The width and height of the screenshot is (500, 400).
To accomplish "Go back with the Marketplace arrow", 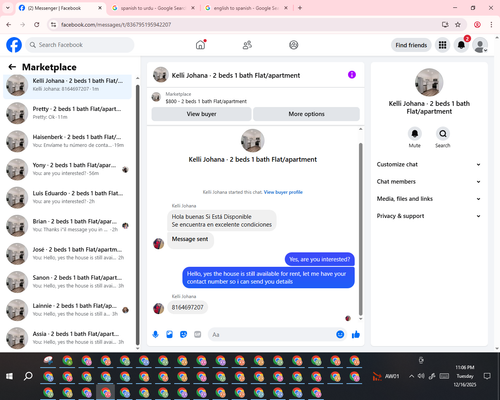I will tap(12, 67).
